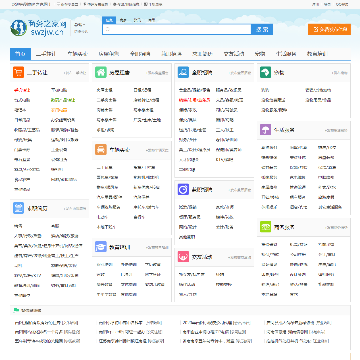This screenshot has width=360, height=360.
Task: Open the orange link in shopping cart section
Action: [59, 110]
